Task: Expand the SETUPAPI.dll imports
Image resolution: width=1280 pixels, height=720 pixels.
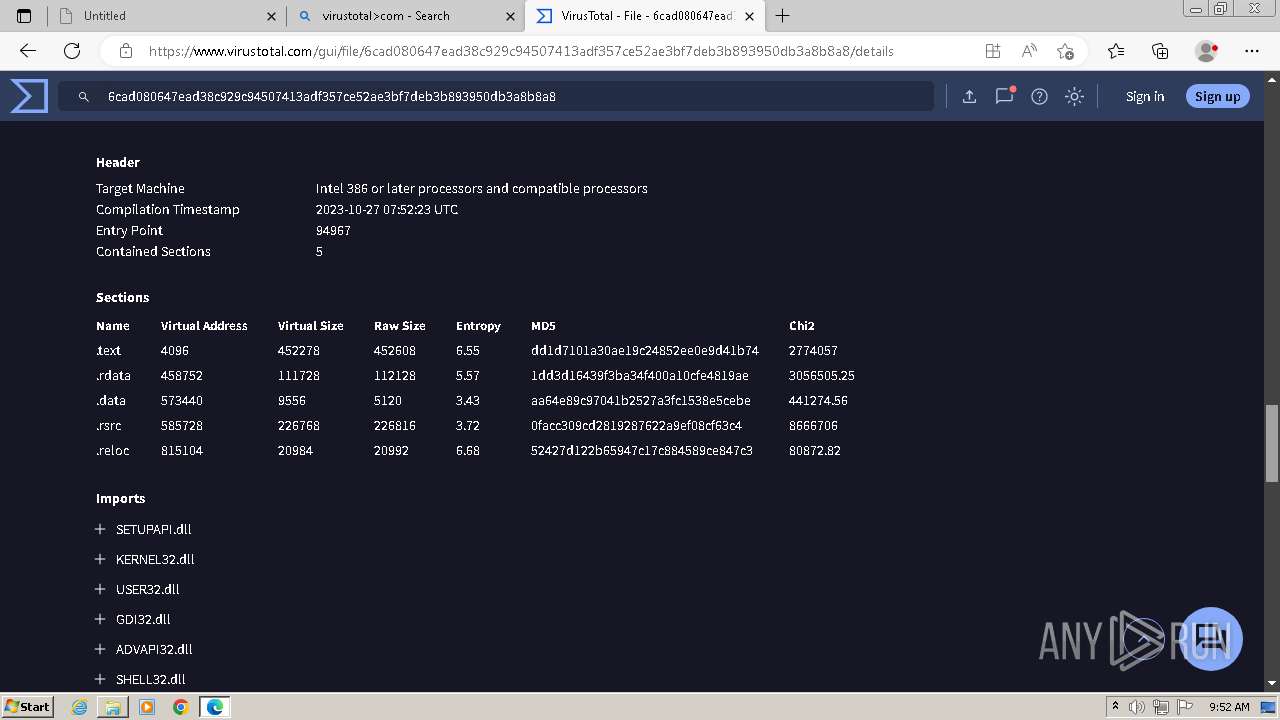Action: coord(100,529)
